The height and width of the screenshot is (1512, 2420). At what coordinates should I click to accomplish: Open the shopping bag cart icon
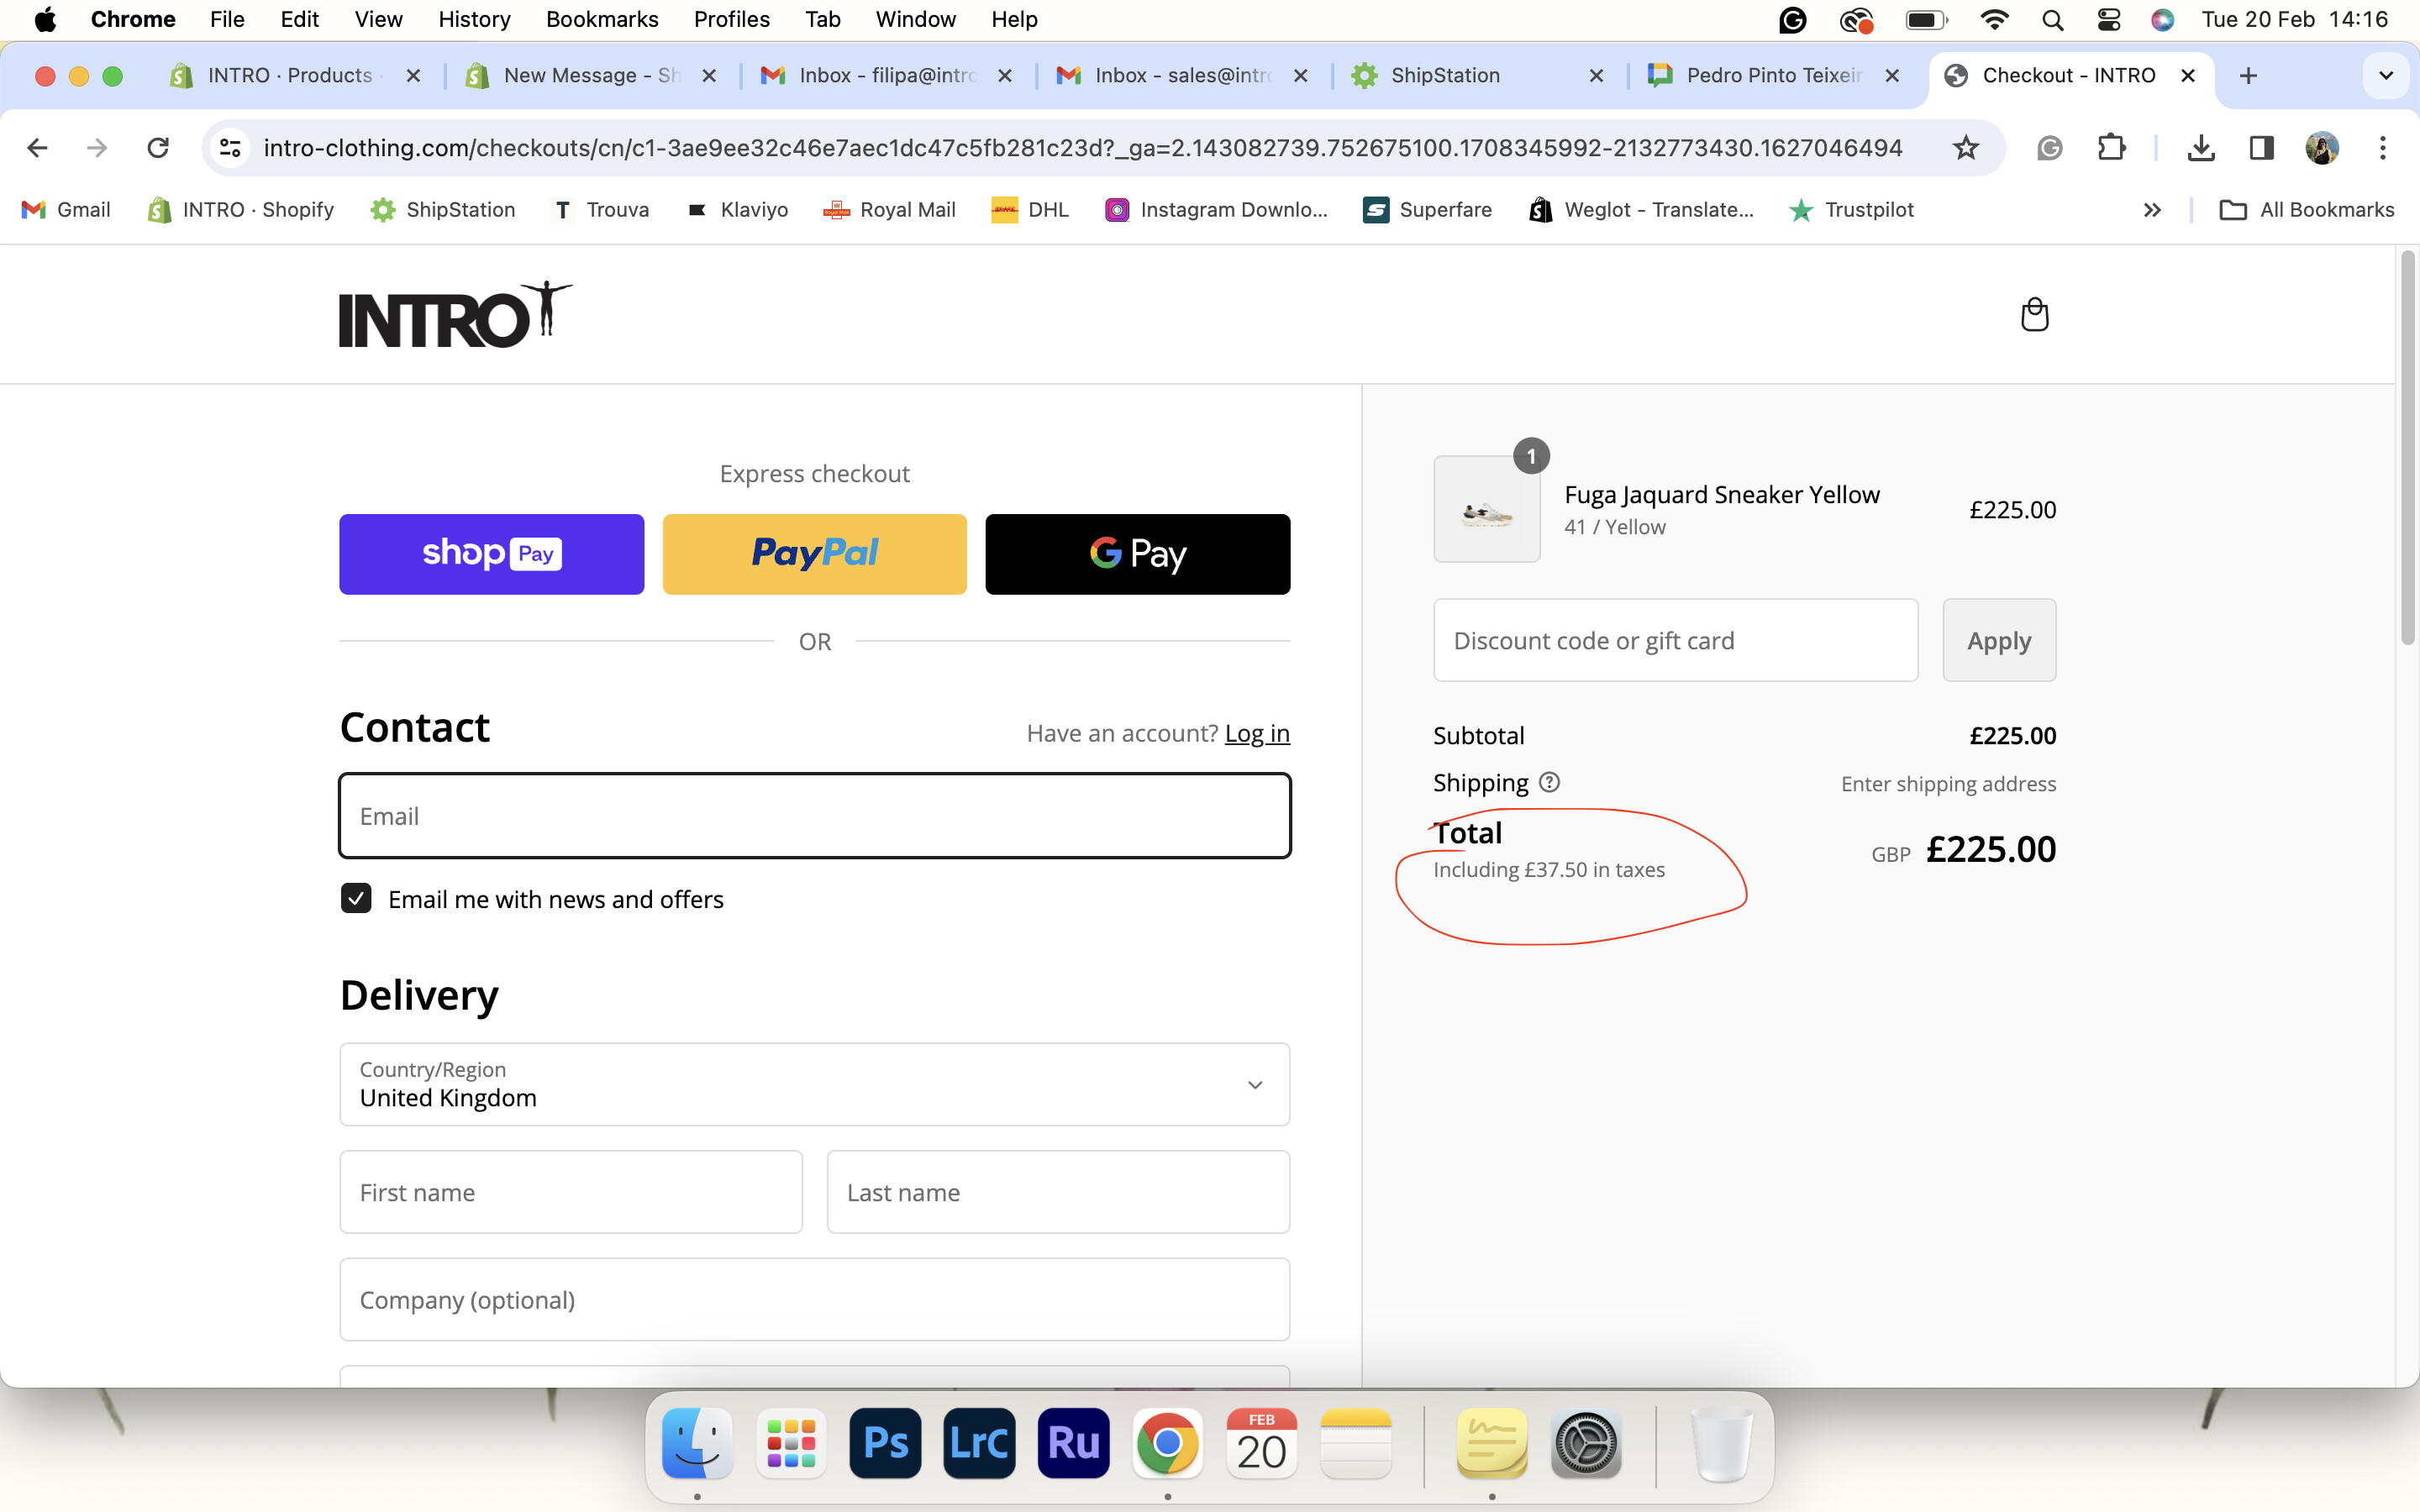2034,314
